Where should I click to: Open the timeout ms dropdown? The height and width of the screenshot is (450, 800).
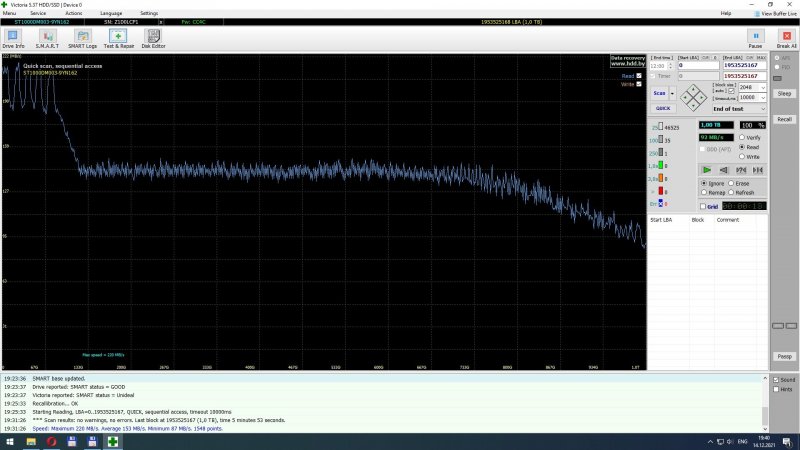763,97
